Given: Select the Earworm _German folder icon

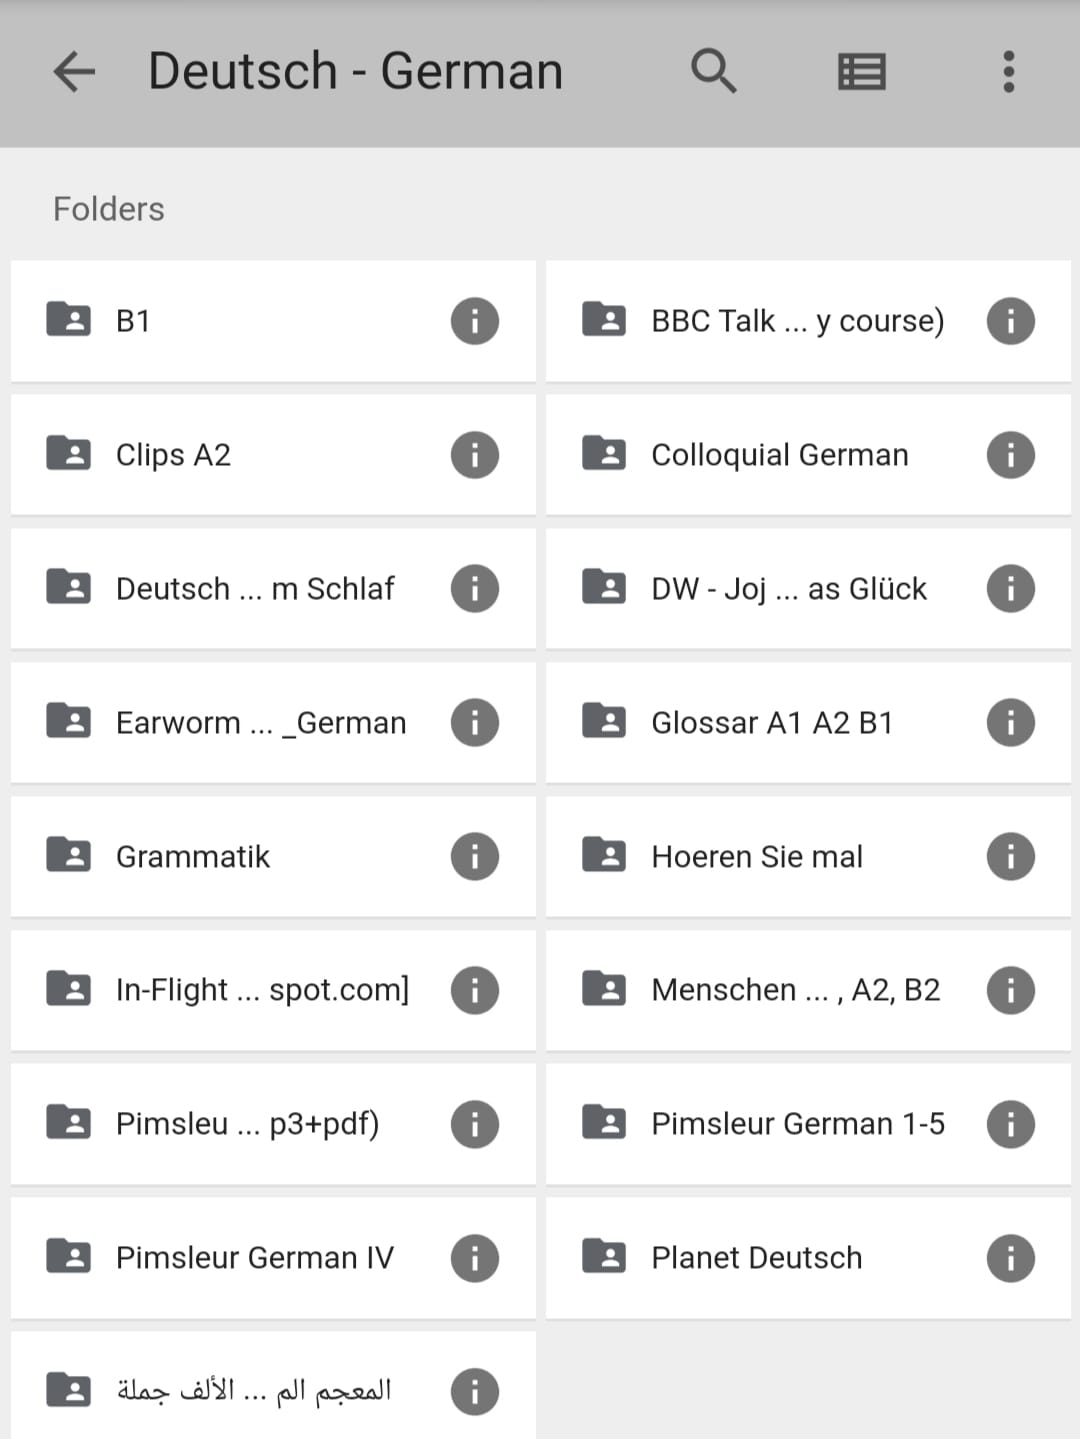Looking at the screenshot, I should pos(68,720).
